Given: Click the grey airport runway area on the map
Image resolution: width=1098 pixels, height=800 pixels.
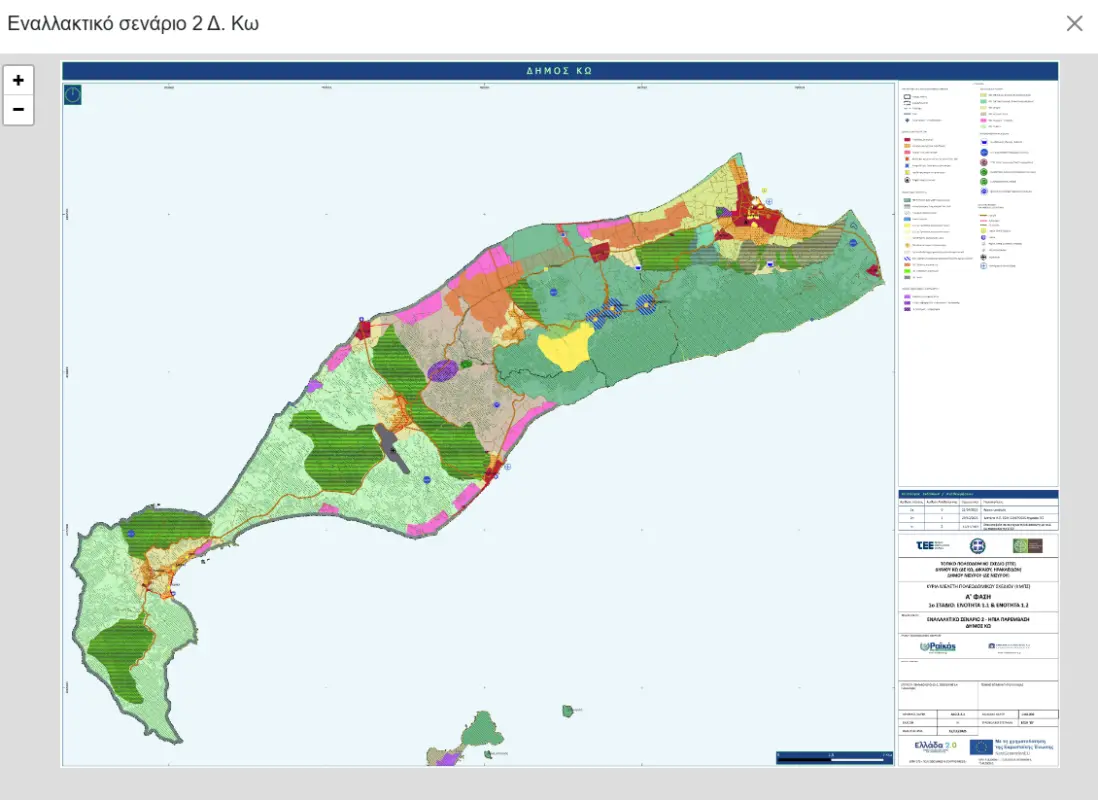Looking at the screenshot, I should pos(392,448).
